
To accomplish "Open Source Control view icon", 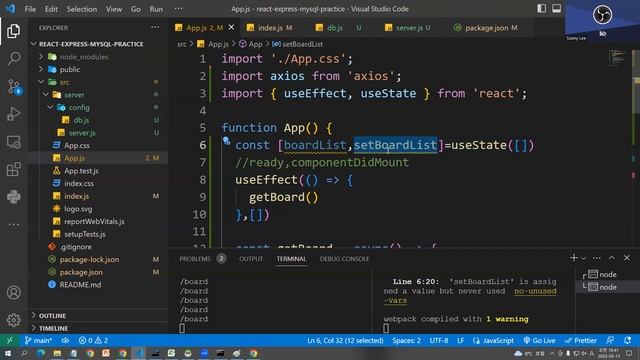I will (14, 87).
